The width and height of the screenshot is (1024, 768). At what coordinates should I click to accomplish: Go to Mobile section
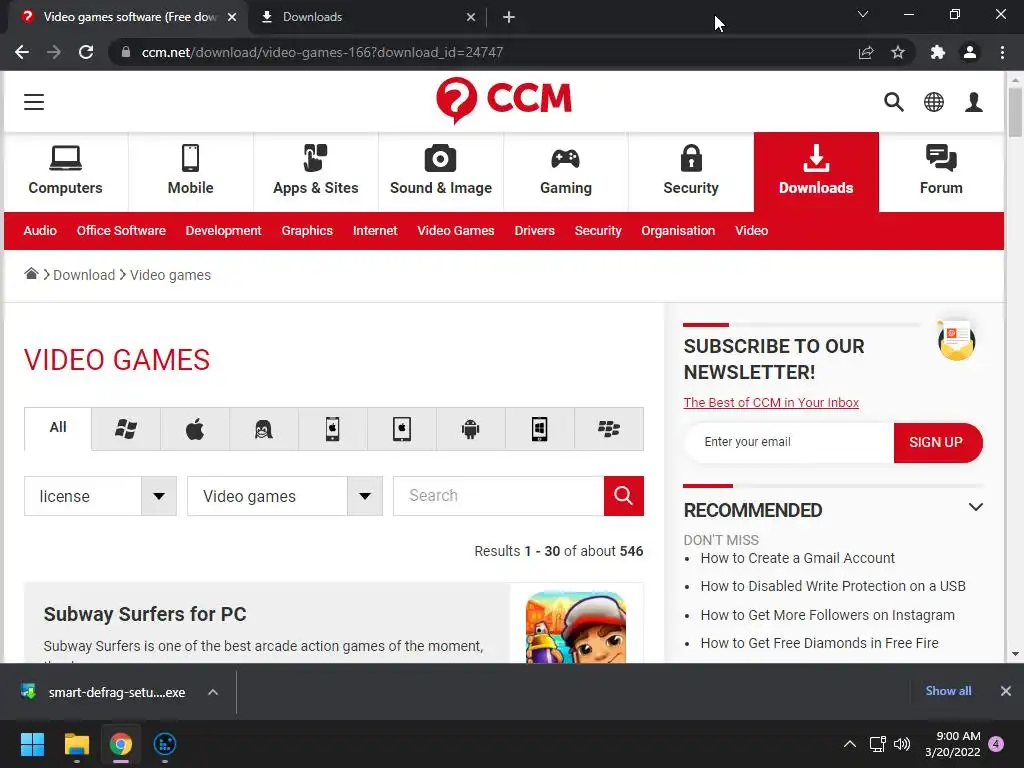coord(191,171)
